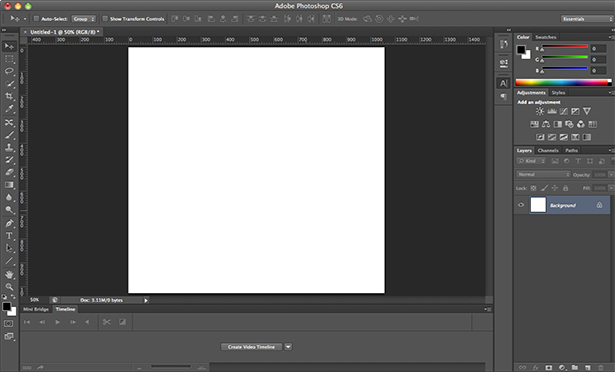Click the color spectrum ramp
Viewport: 615px width, 372px height.
pos(563,82)
